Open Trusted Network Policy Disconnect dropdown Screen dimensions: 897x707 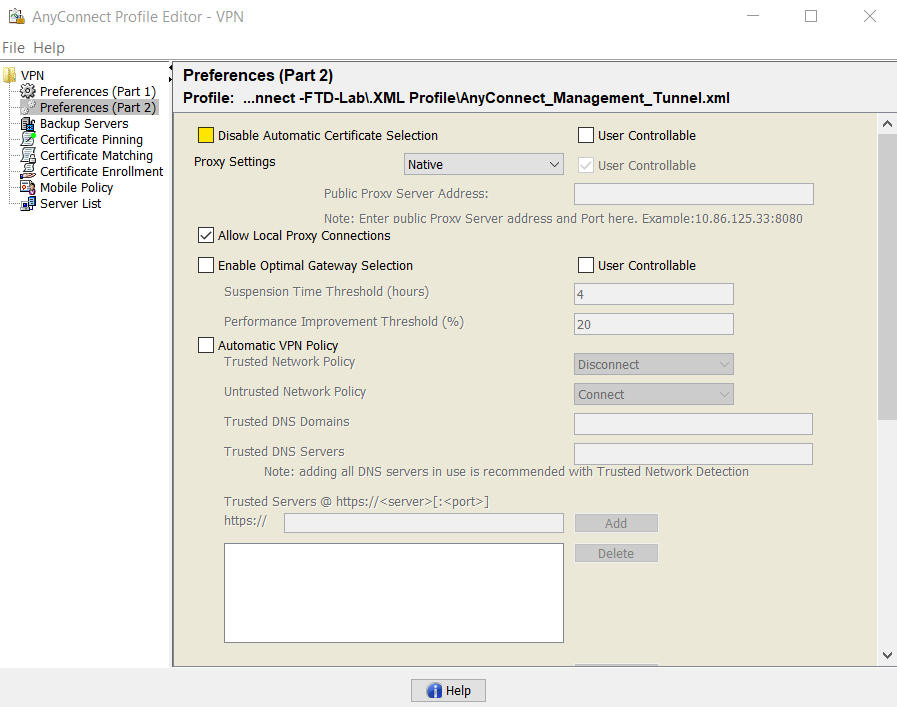click(x=654, y=364)
